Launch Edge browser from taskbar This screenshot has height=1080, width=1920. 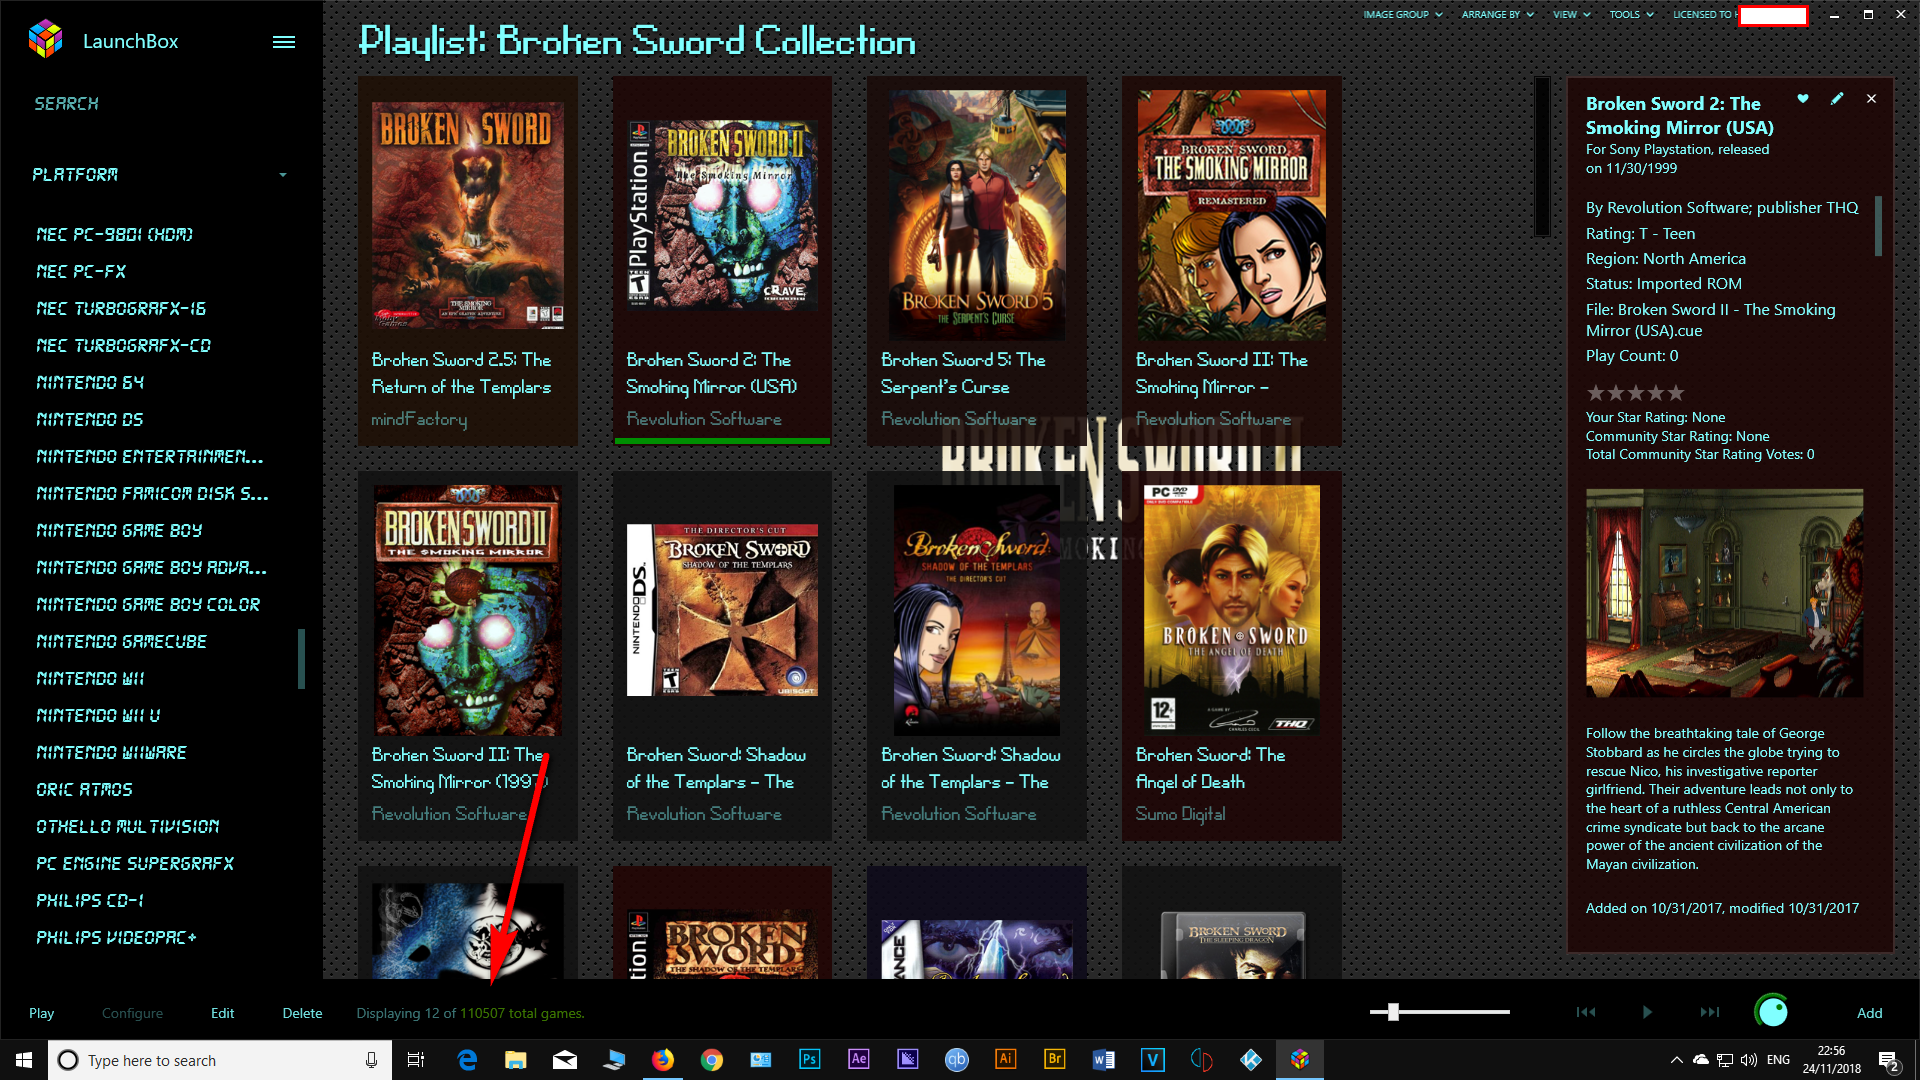(467, 1060)
